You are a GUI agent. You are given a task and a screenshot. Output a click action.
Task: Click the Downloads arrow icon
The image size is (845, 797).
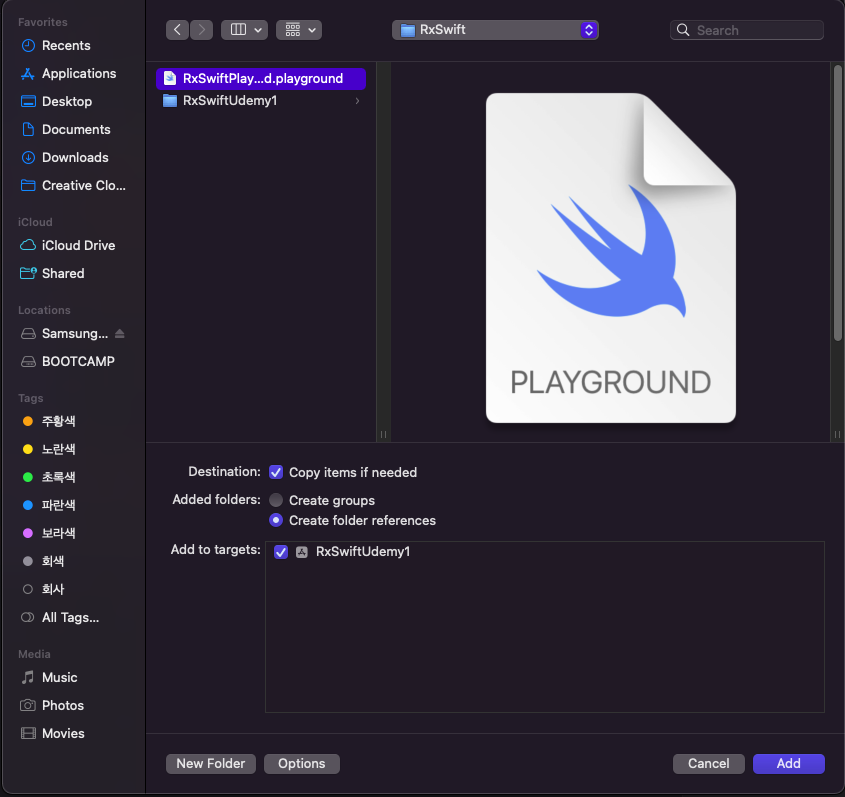[28, 158]
